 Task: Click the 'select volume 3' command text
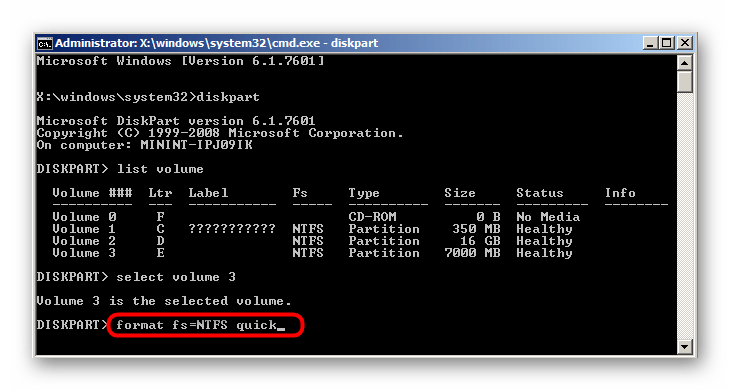[176, 277]
